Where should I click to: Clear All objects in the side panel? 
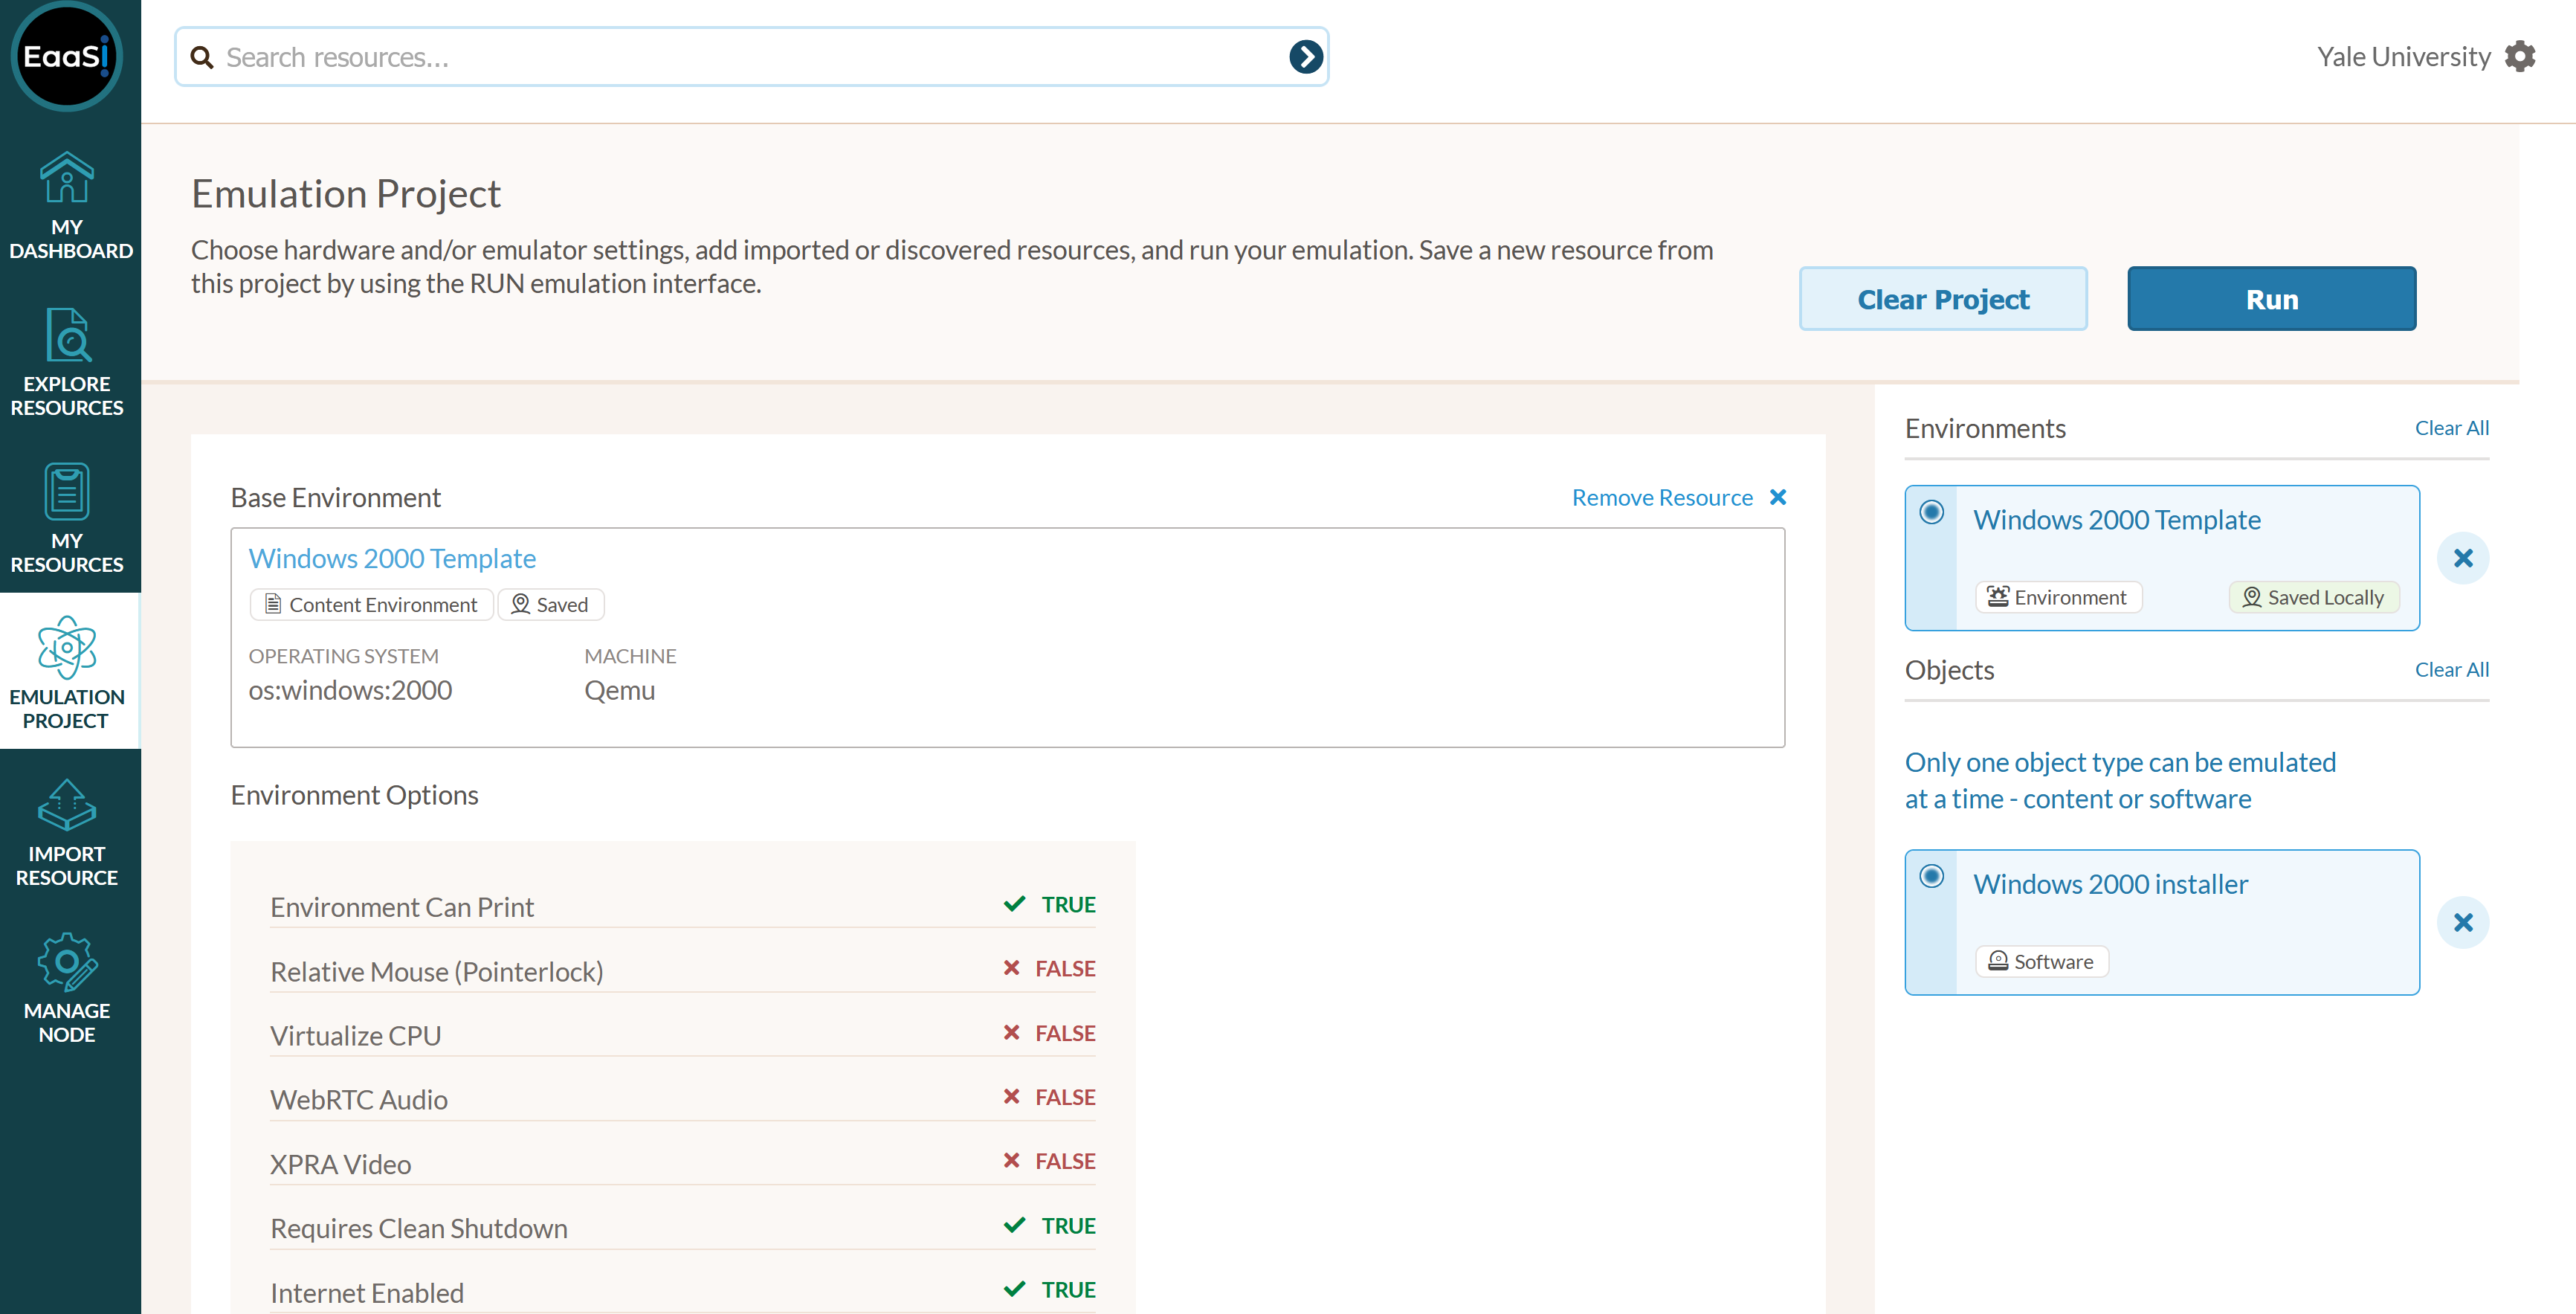pos(2451,670)
